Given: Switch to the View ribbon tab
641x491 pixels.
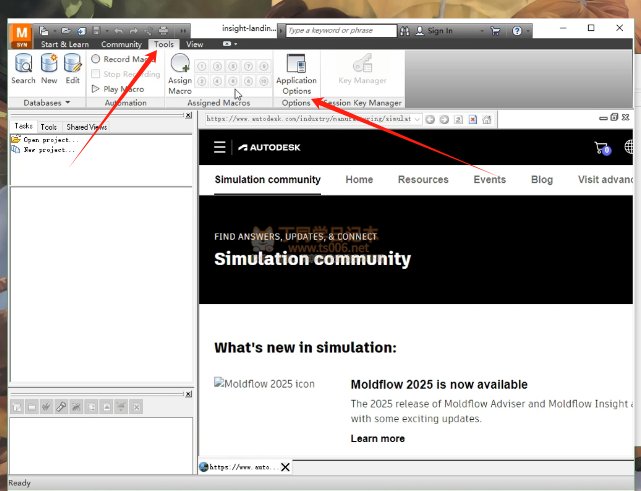Looking at the screenshot, I should point(194,44).
